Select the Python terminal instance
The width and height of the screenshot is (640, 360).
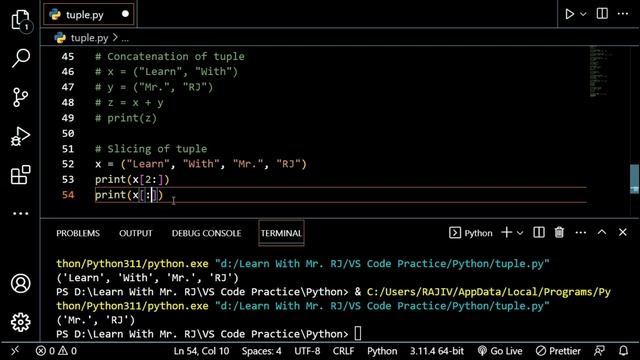click(x=471, y=233)
